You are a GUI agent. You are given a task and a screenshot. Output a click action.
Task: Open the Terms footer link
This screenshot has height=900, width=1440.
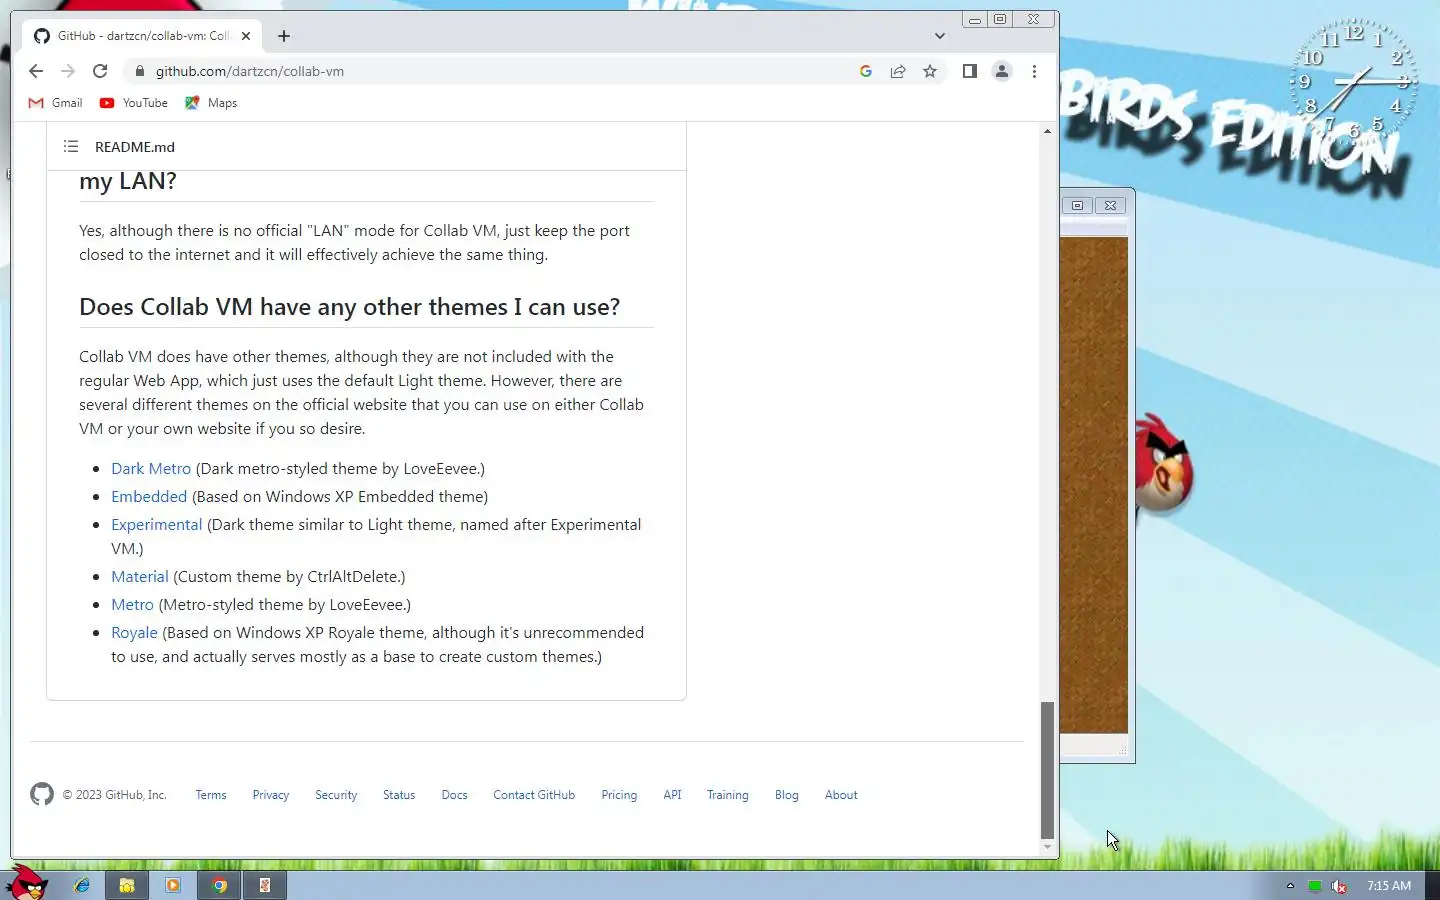pos(211,795)
